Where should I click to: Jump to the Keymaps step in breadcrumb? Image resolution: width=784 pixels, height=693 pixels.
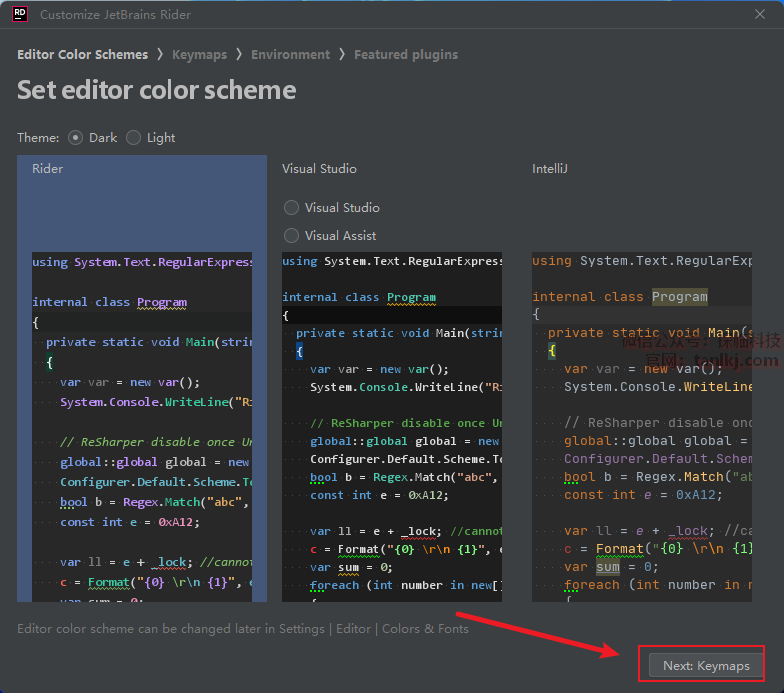pos(199,55)
